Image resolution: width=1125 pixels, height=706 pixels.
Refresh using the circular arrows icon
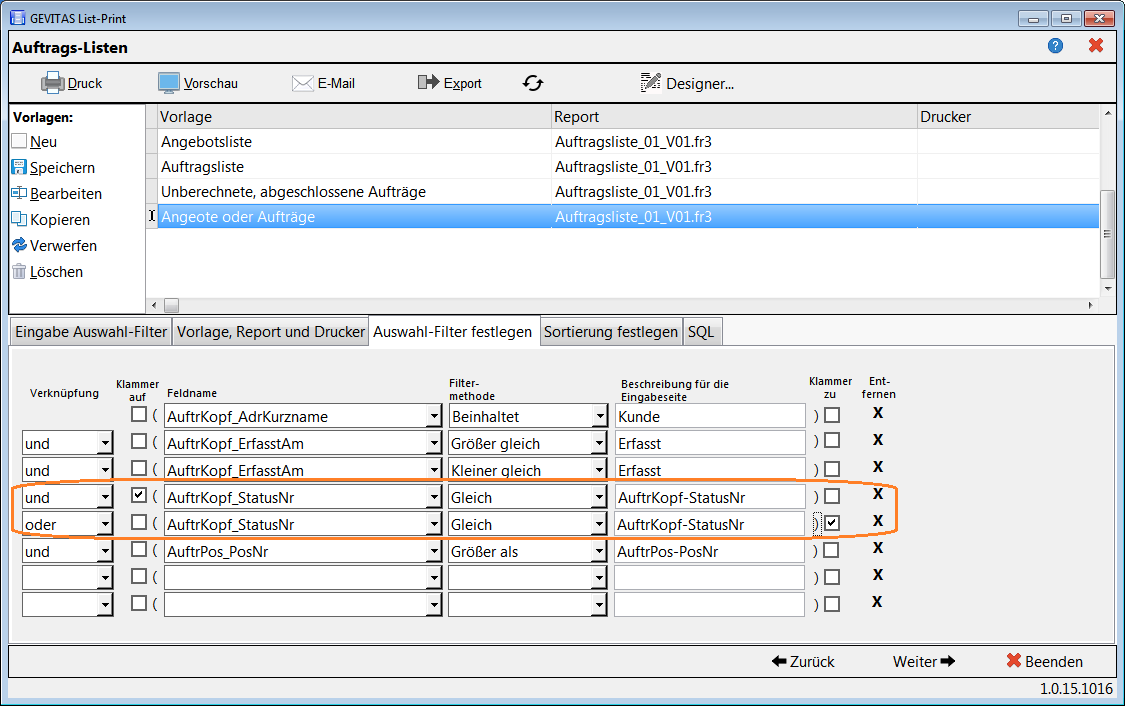point(533,83)
